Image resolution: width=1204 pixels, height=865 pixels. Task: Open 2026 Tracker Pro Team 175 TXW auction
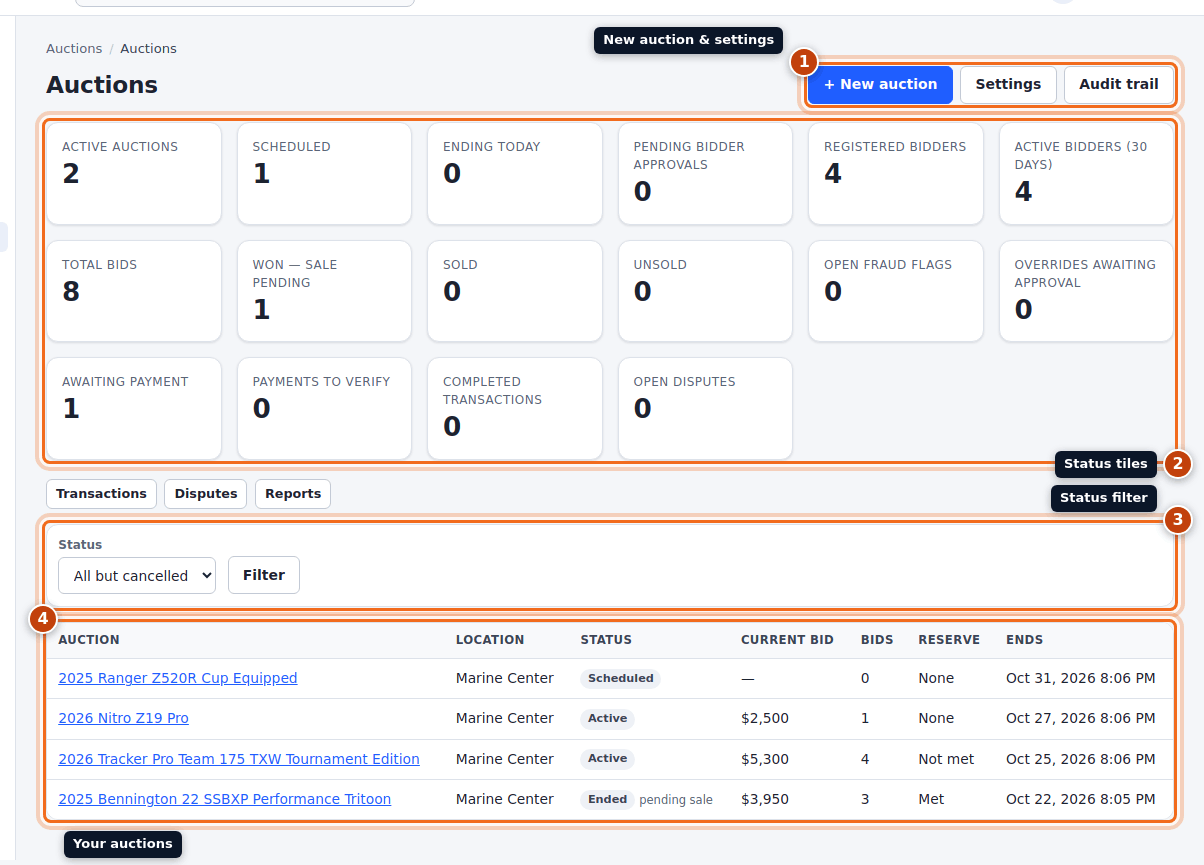click(x=239, y=759)
